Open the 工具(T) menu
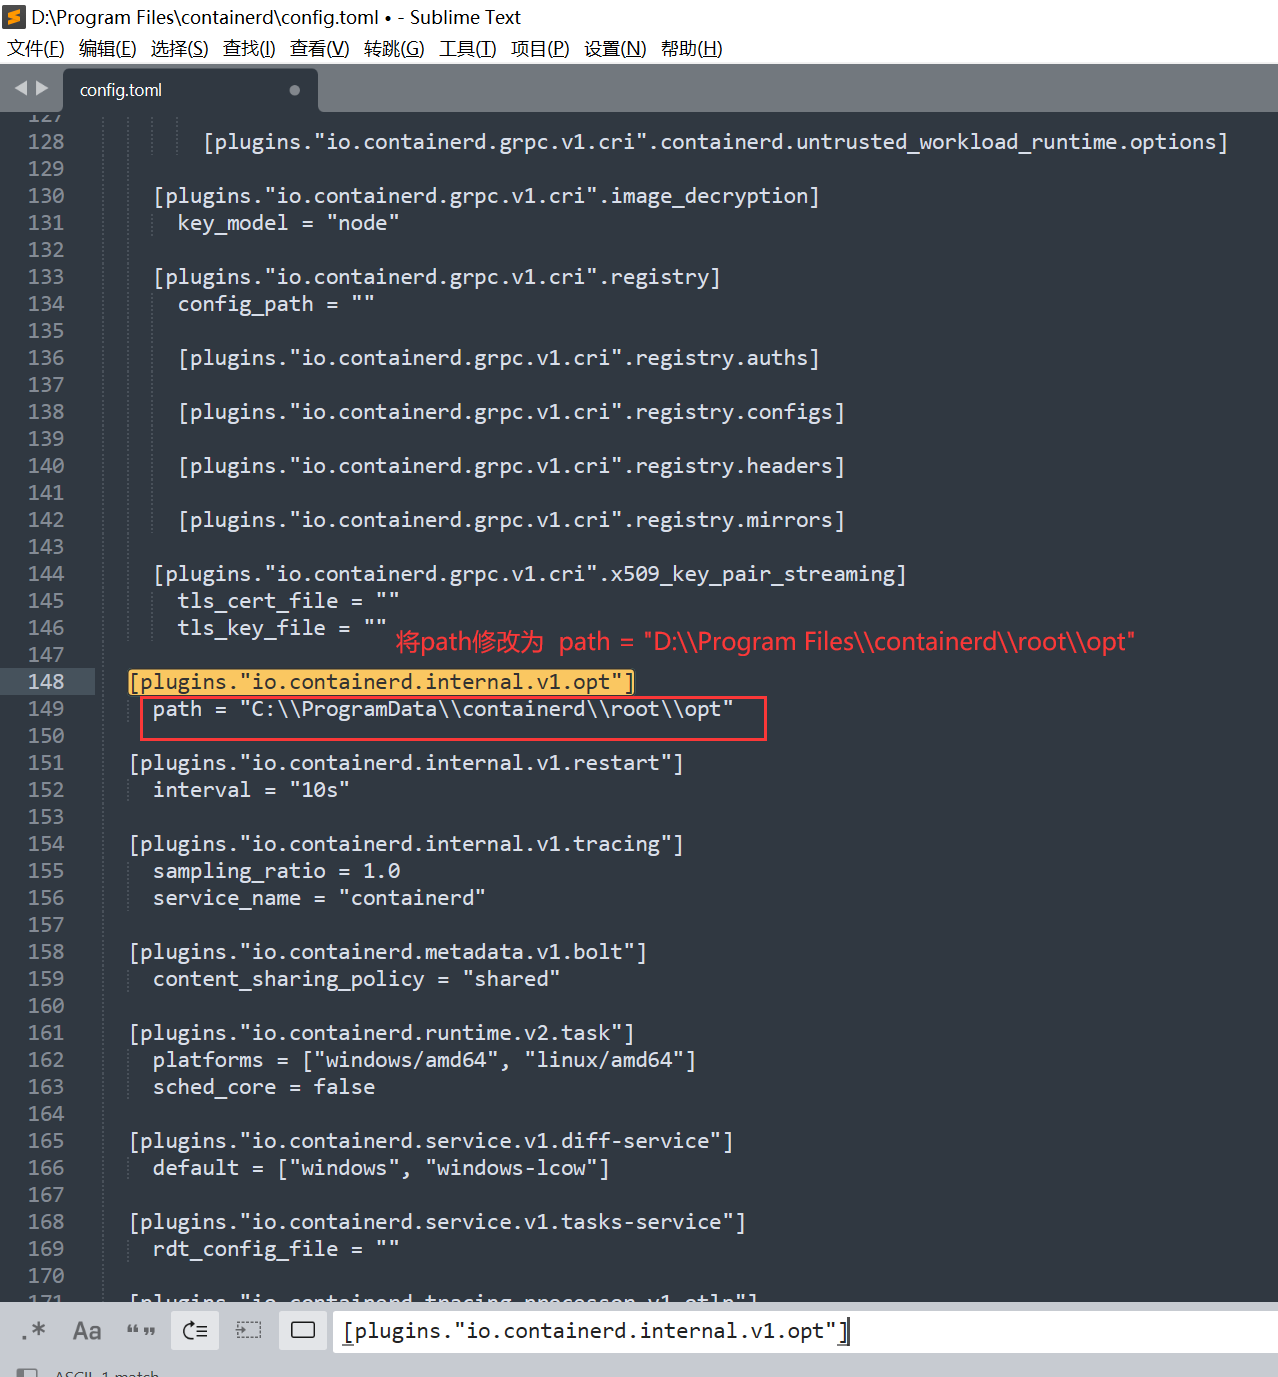 (467, 48)
